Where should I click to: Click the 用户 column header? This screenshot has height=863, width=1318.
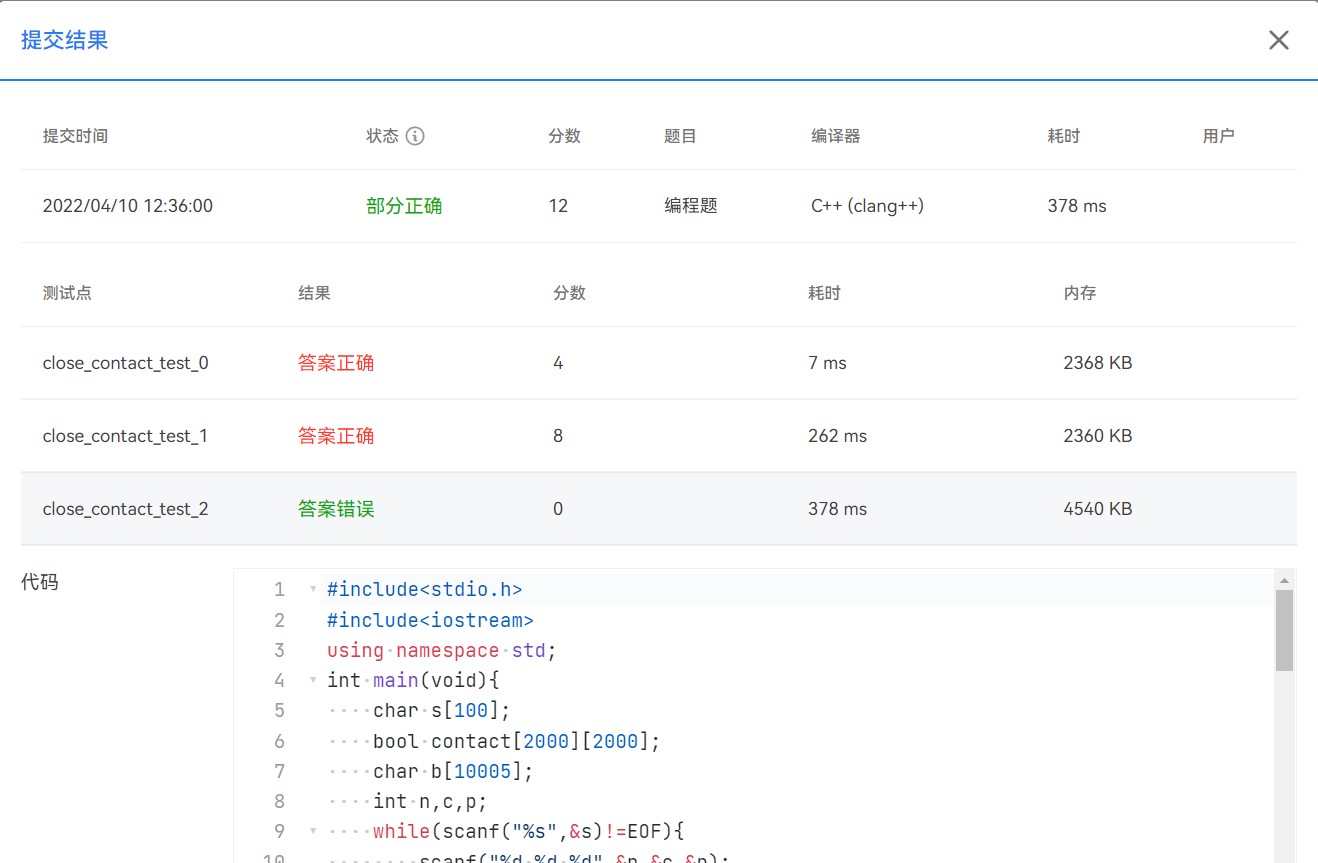pos(1219,135)
